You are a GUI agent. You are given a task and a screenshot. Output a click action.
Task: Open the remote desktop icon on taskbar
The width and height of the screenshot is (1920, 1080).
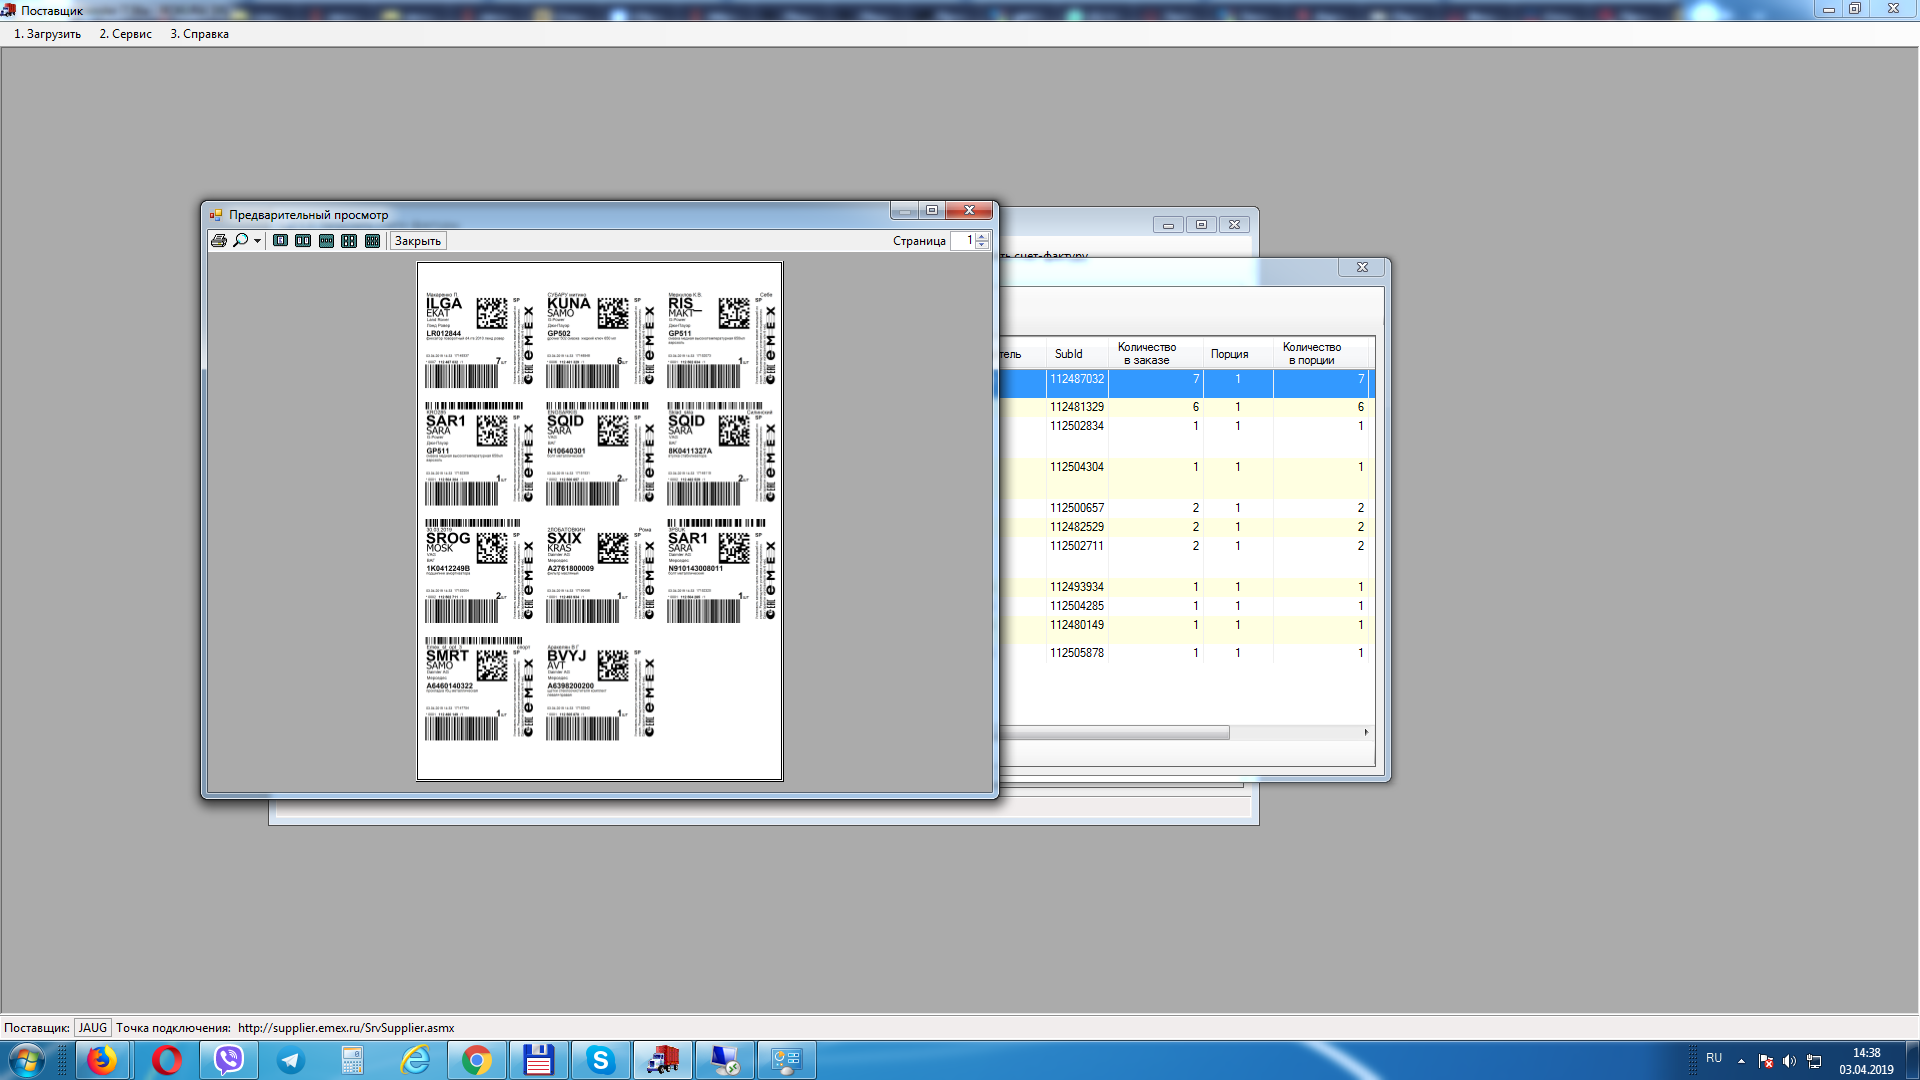(725, 1060)
